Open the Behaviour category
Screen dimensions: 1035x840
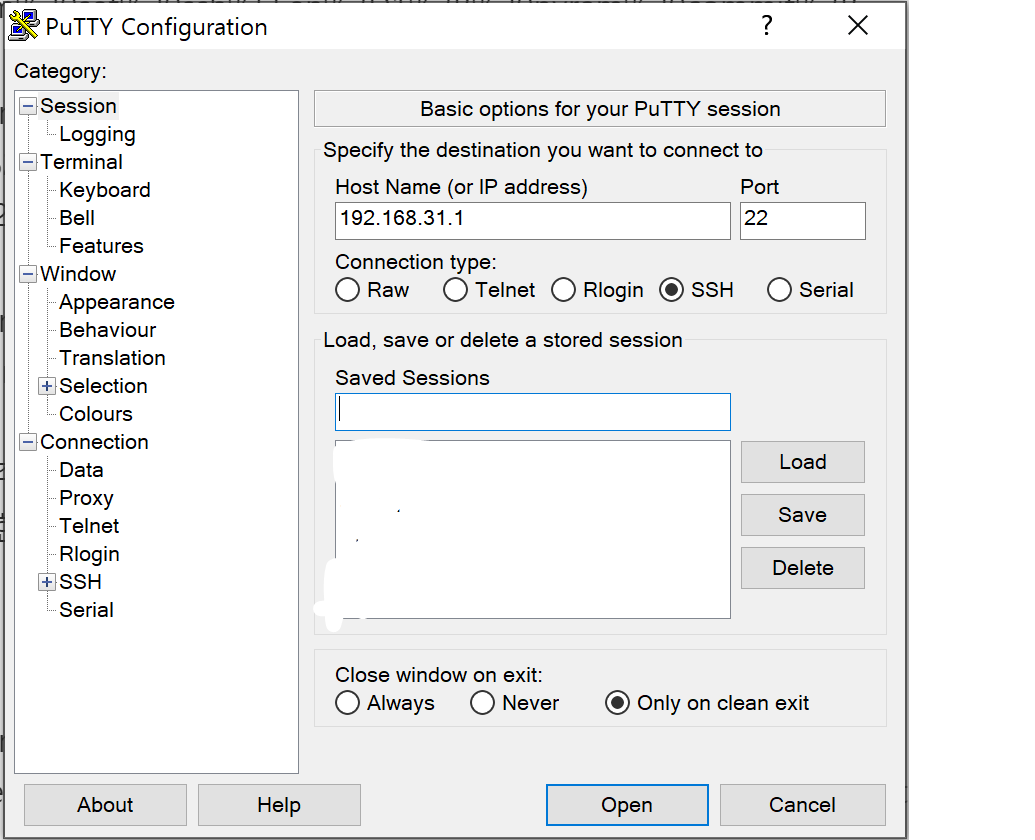(108, 330)
